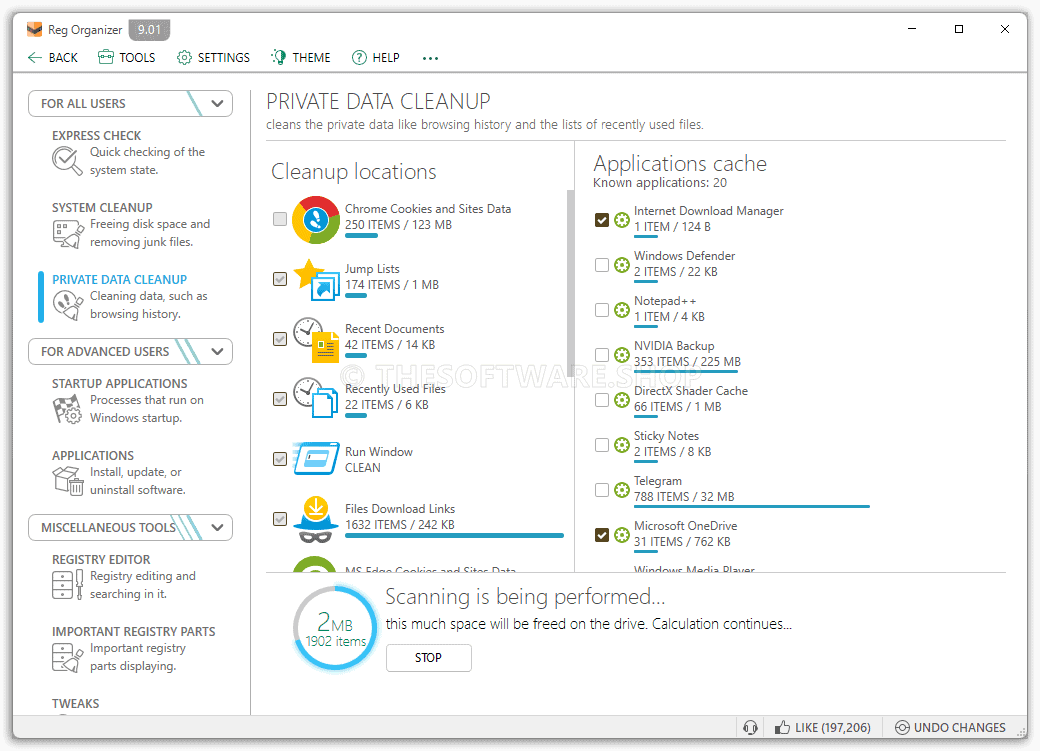The height and width of the screenshot is (751, 1040).
Task: Click the Run Window icon
Action: click(x=316, y=458)
